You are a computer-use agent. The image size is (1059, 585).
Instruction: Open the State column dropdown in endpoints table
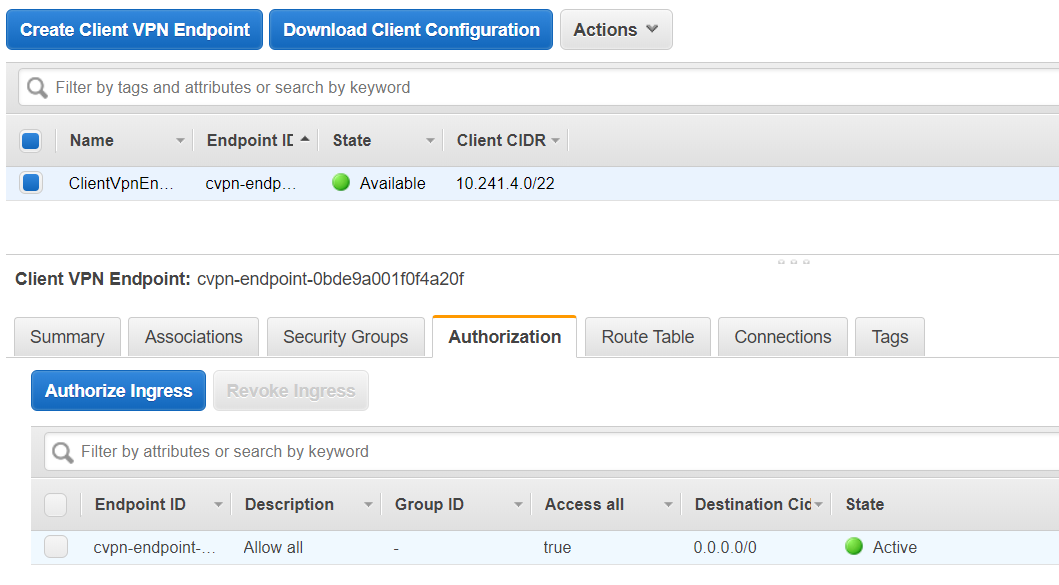430,141
